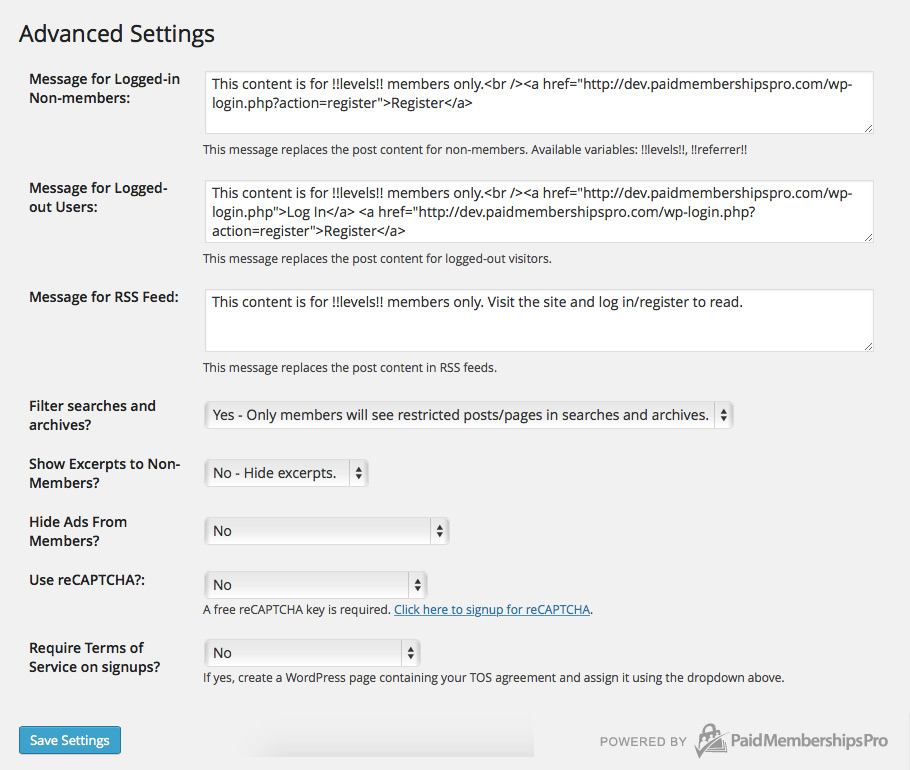Open the Require Terms of Service dropdown
910x770 pixels.
tap(311, 653)
